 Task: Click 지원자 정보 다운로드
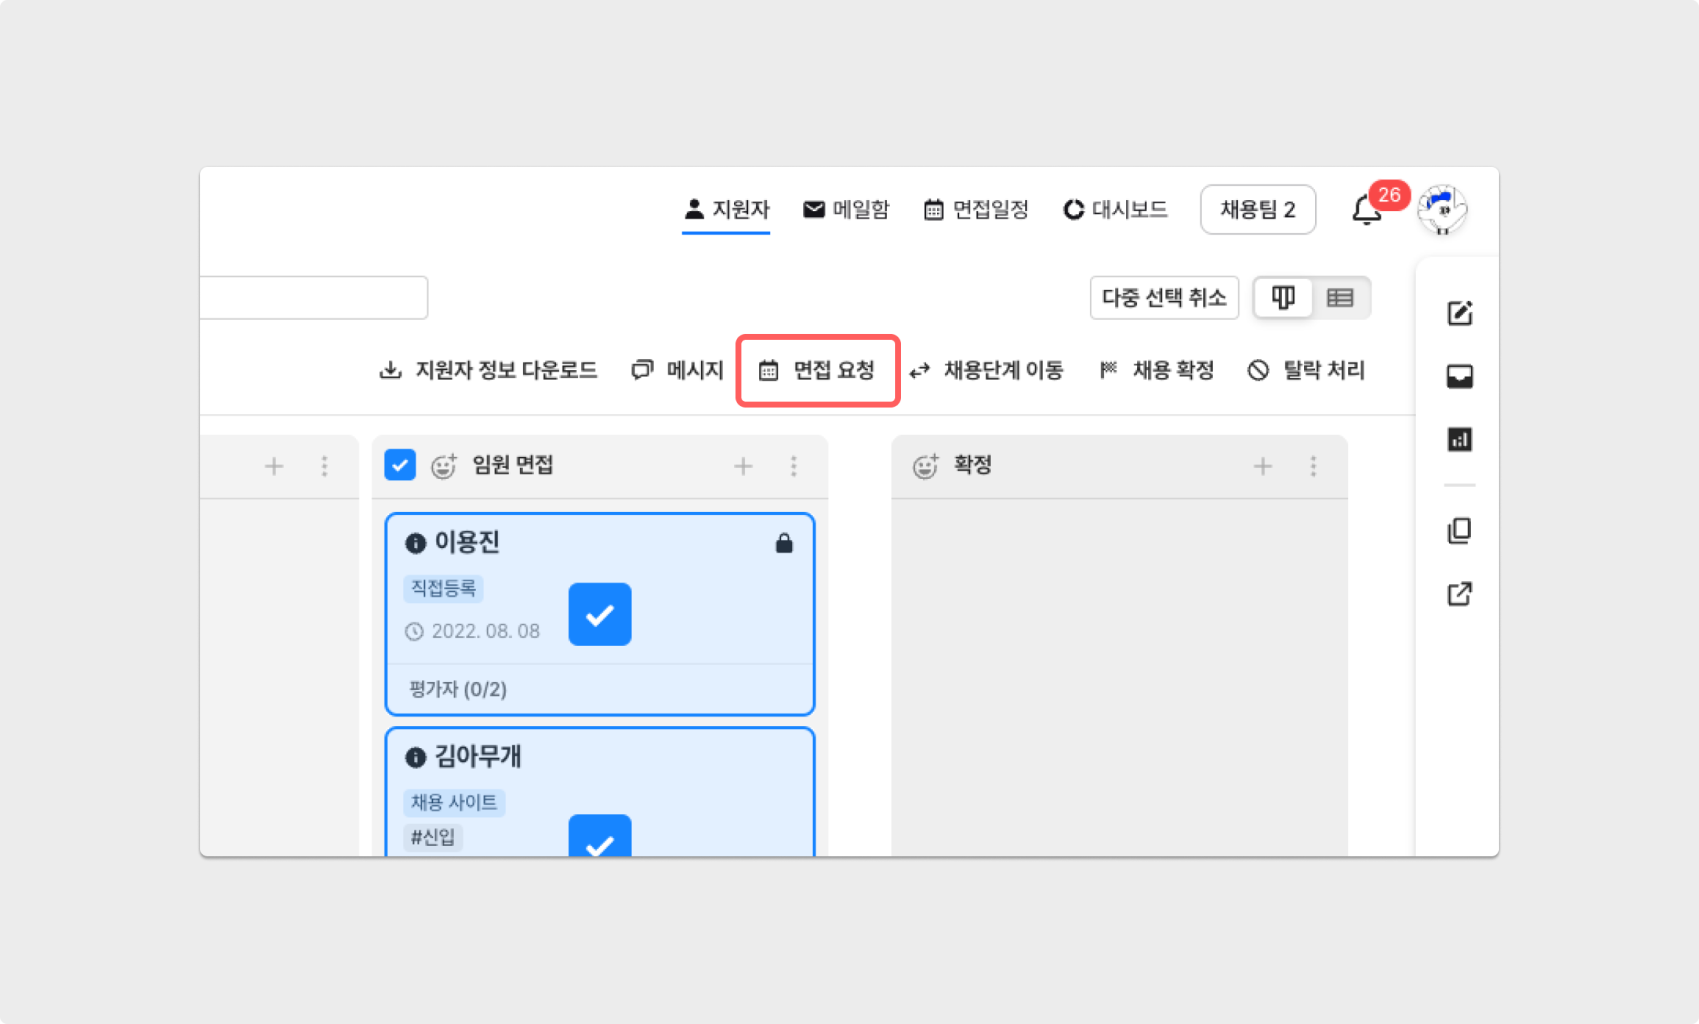pos(488,370)
